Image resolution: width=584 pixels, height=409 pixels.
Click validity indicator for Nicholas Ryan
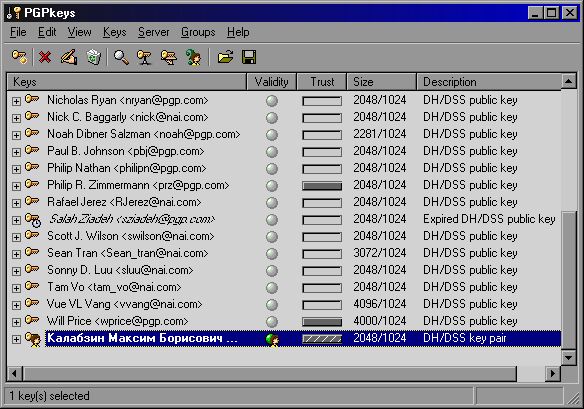coord(272,101)
